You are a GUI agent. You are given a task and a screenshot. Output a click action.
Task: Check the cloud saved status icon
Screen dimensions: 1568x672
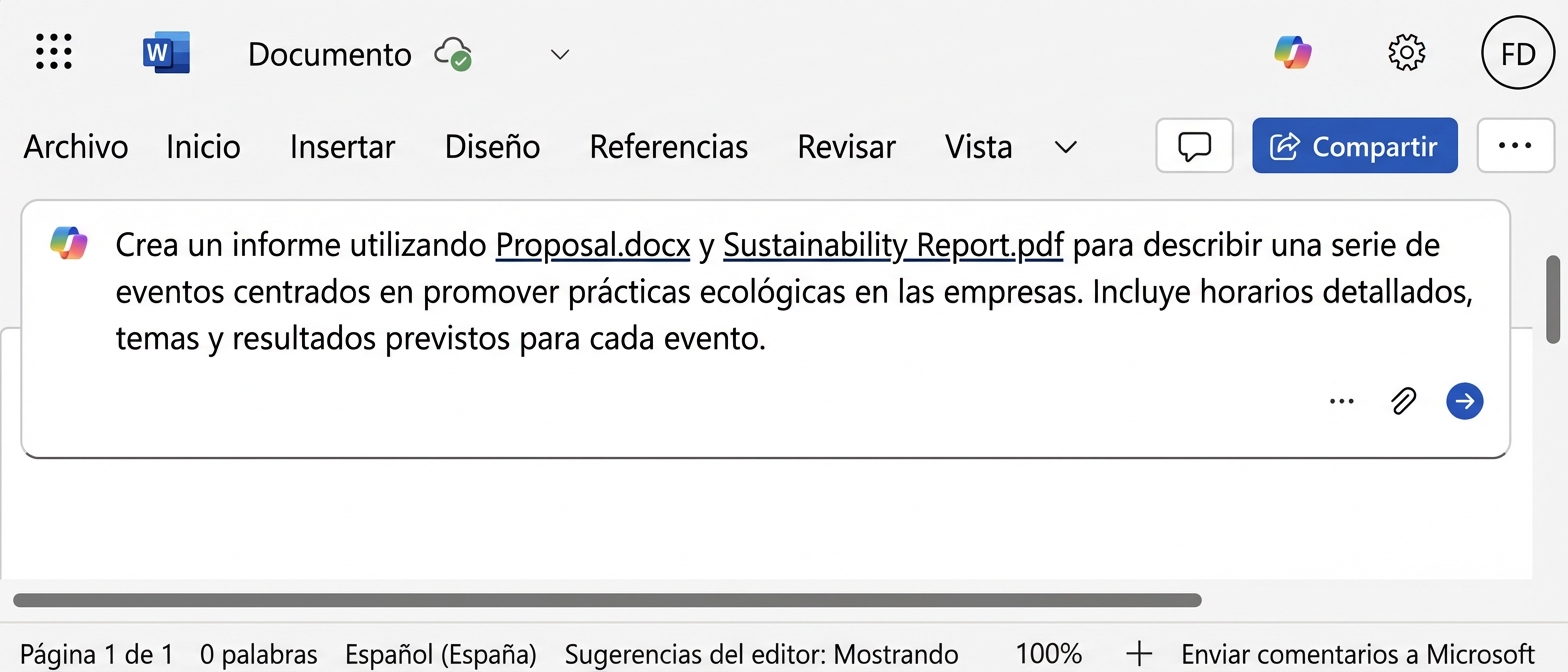click(453, 54)
